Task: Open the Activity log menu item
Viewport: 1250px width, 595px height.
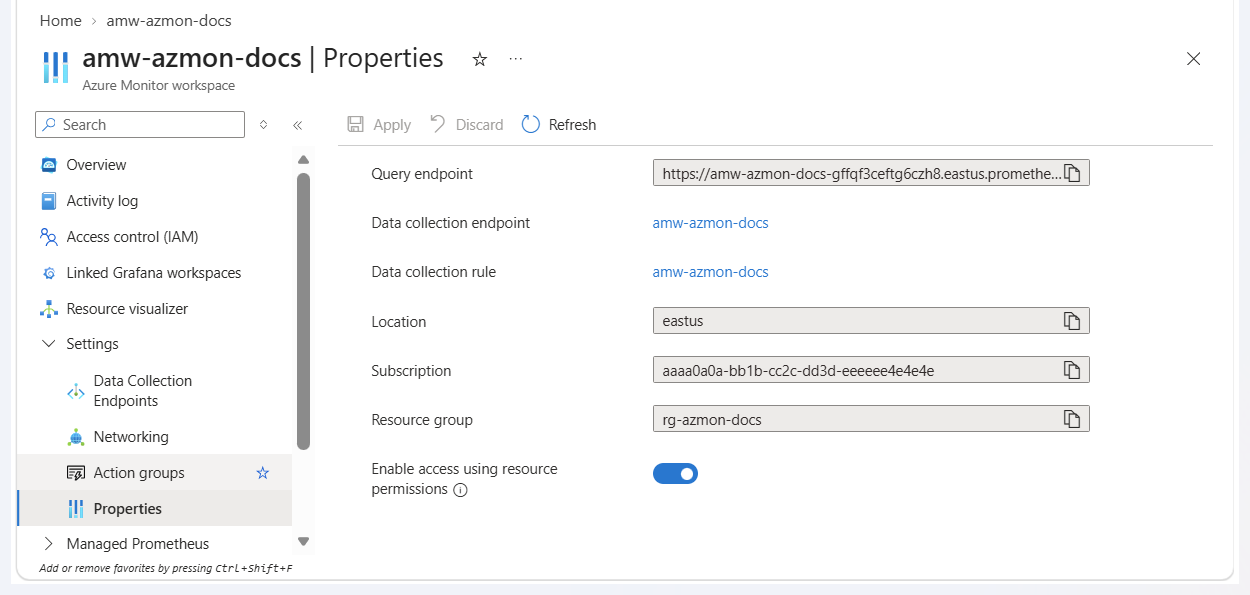Action: [x=102, y=201]
